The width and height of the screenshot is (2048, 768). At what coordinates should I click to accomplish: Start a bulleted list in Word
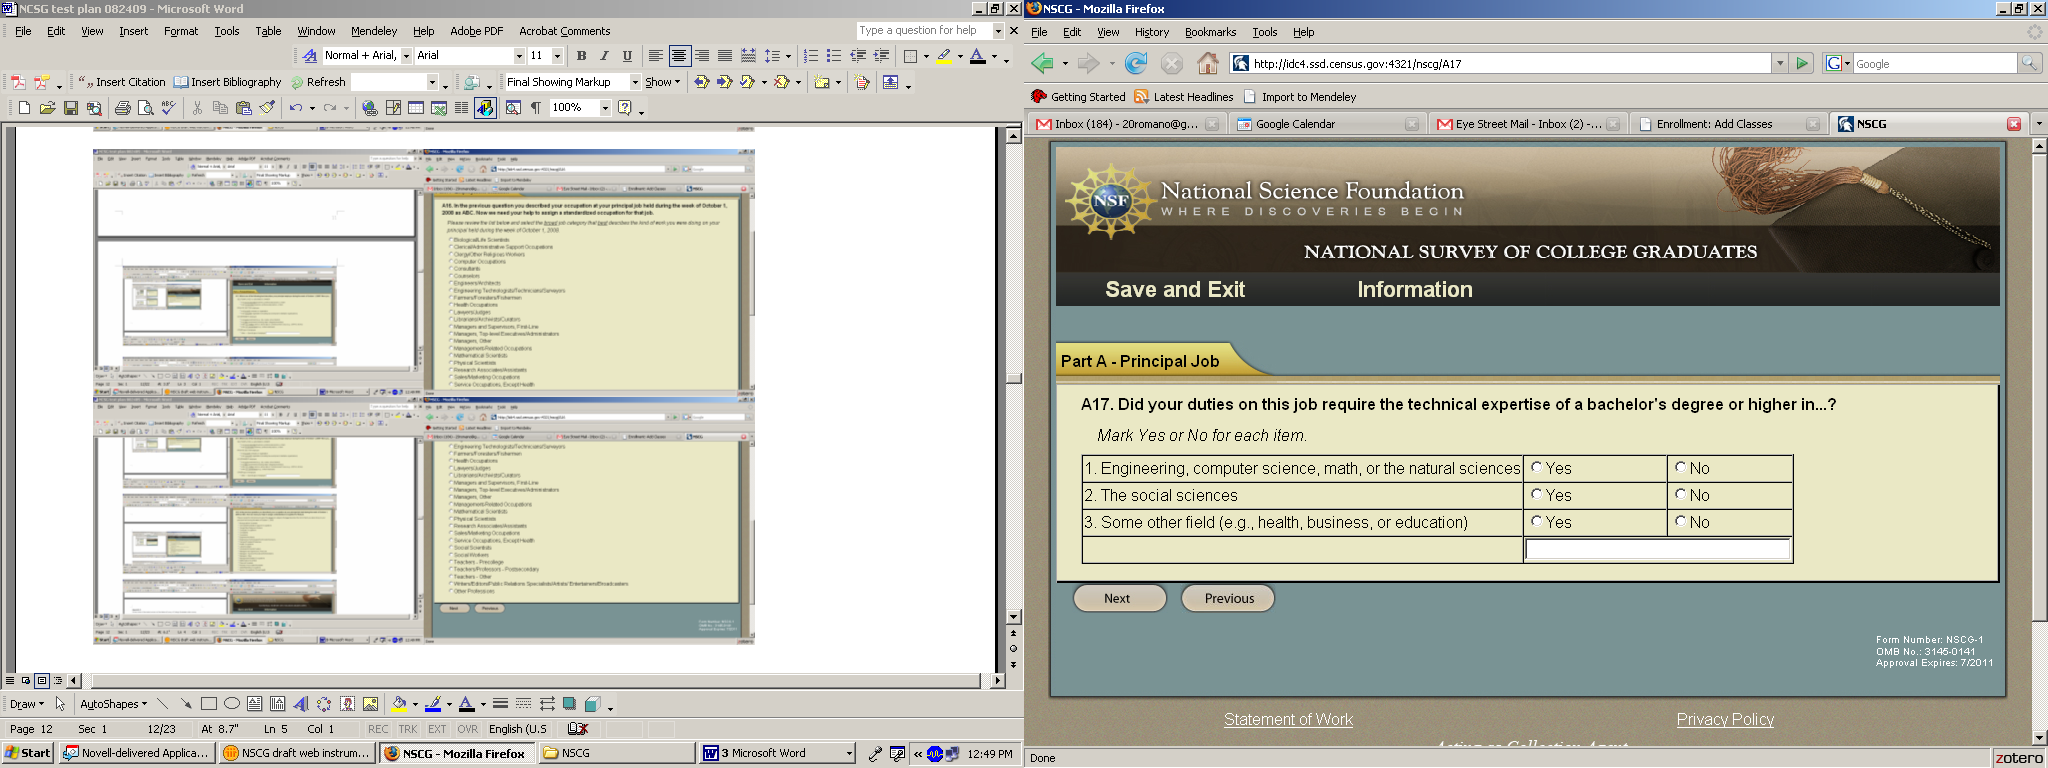[x=834, y=56]
